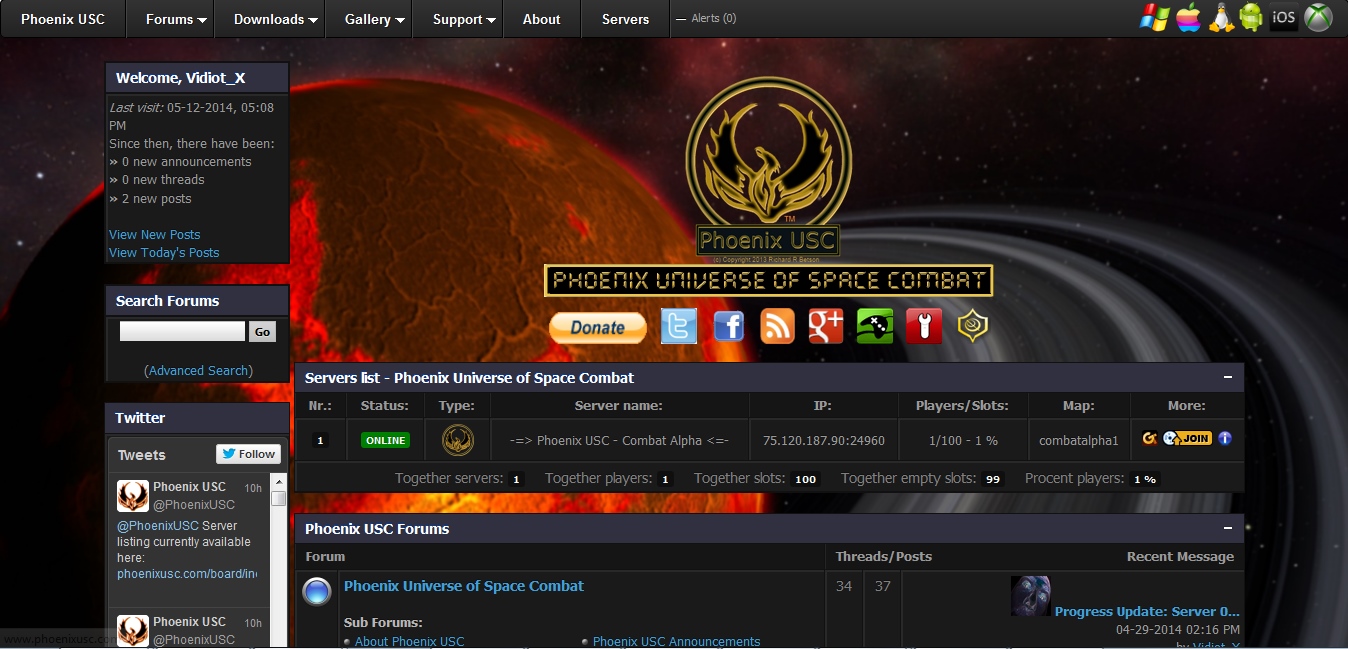The height and width of the screenshot is (649, 1348).
Task: Open the View Today's Posts link
Action: point(164,253)
